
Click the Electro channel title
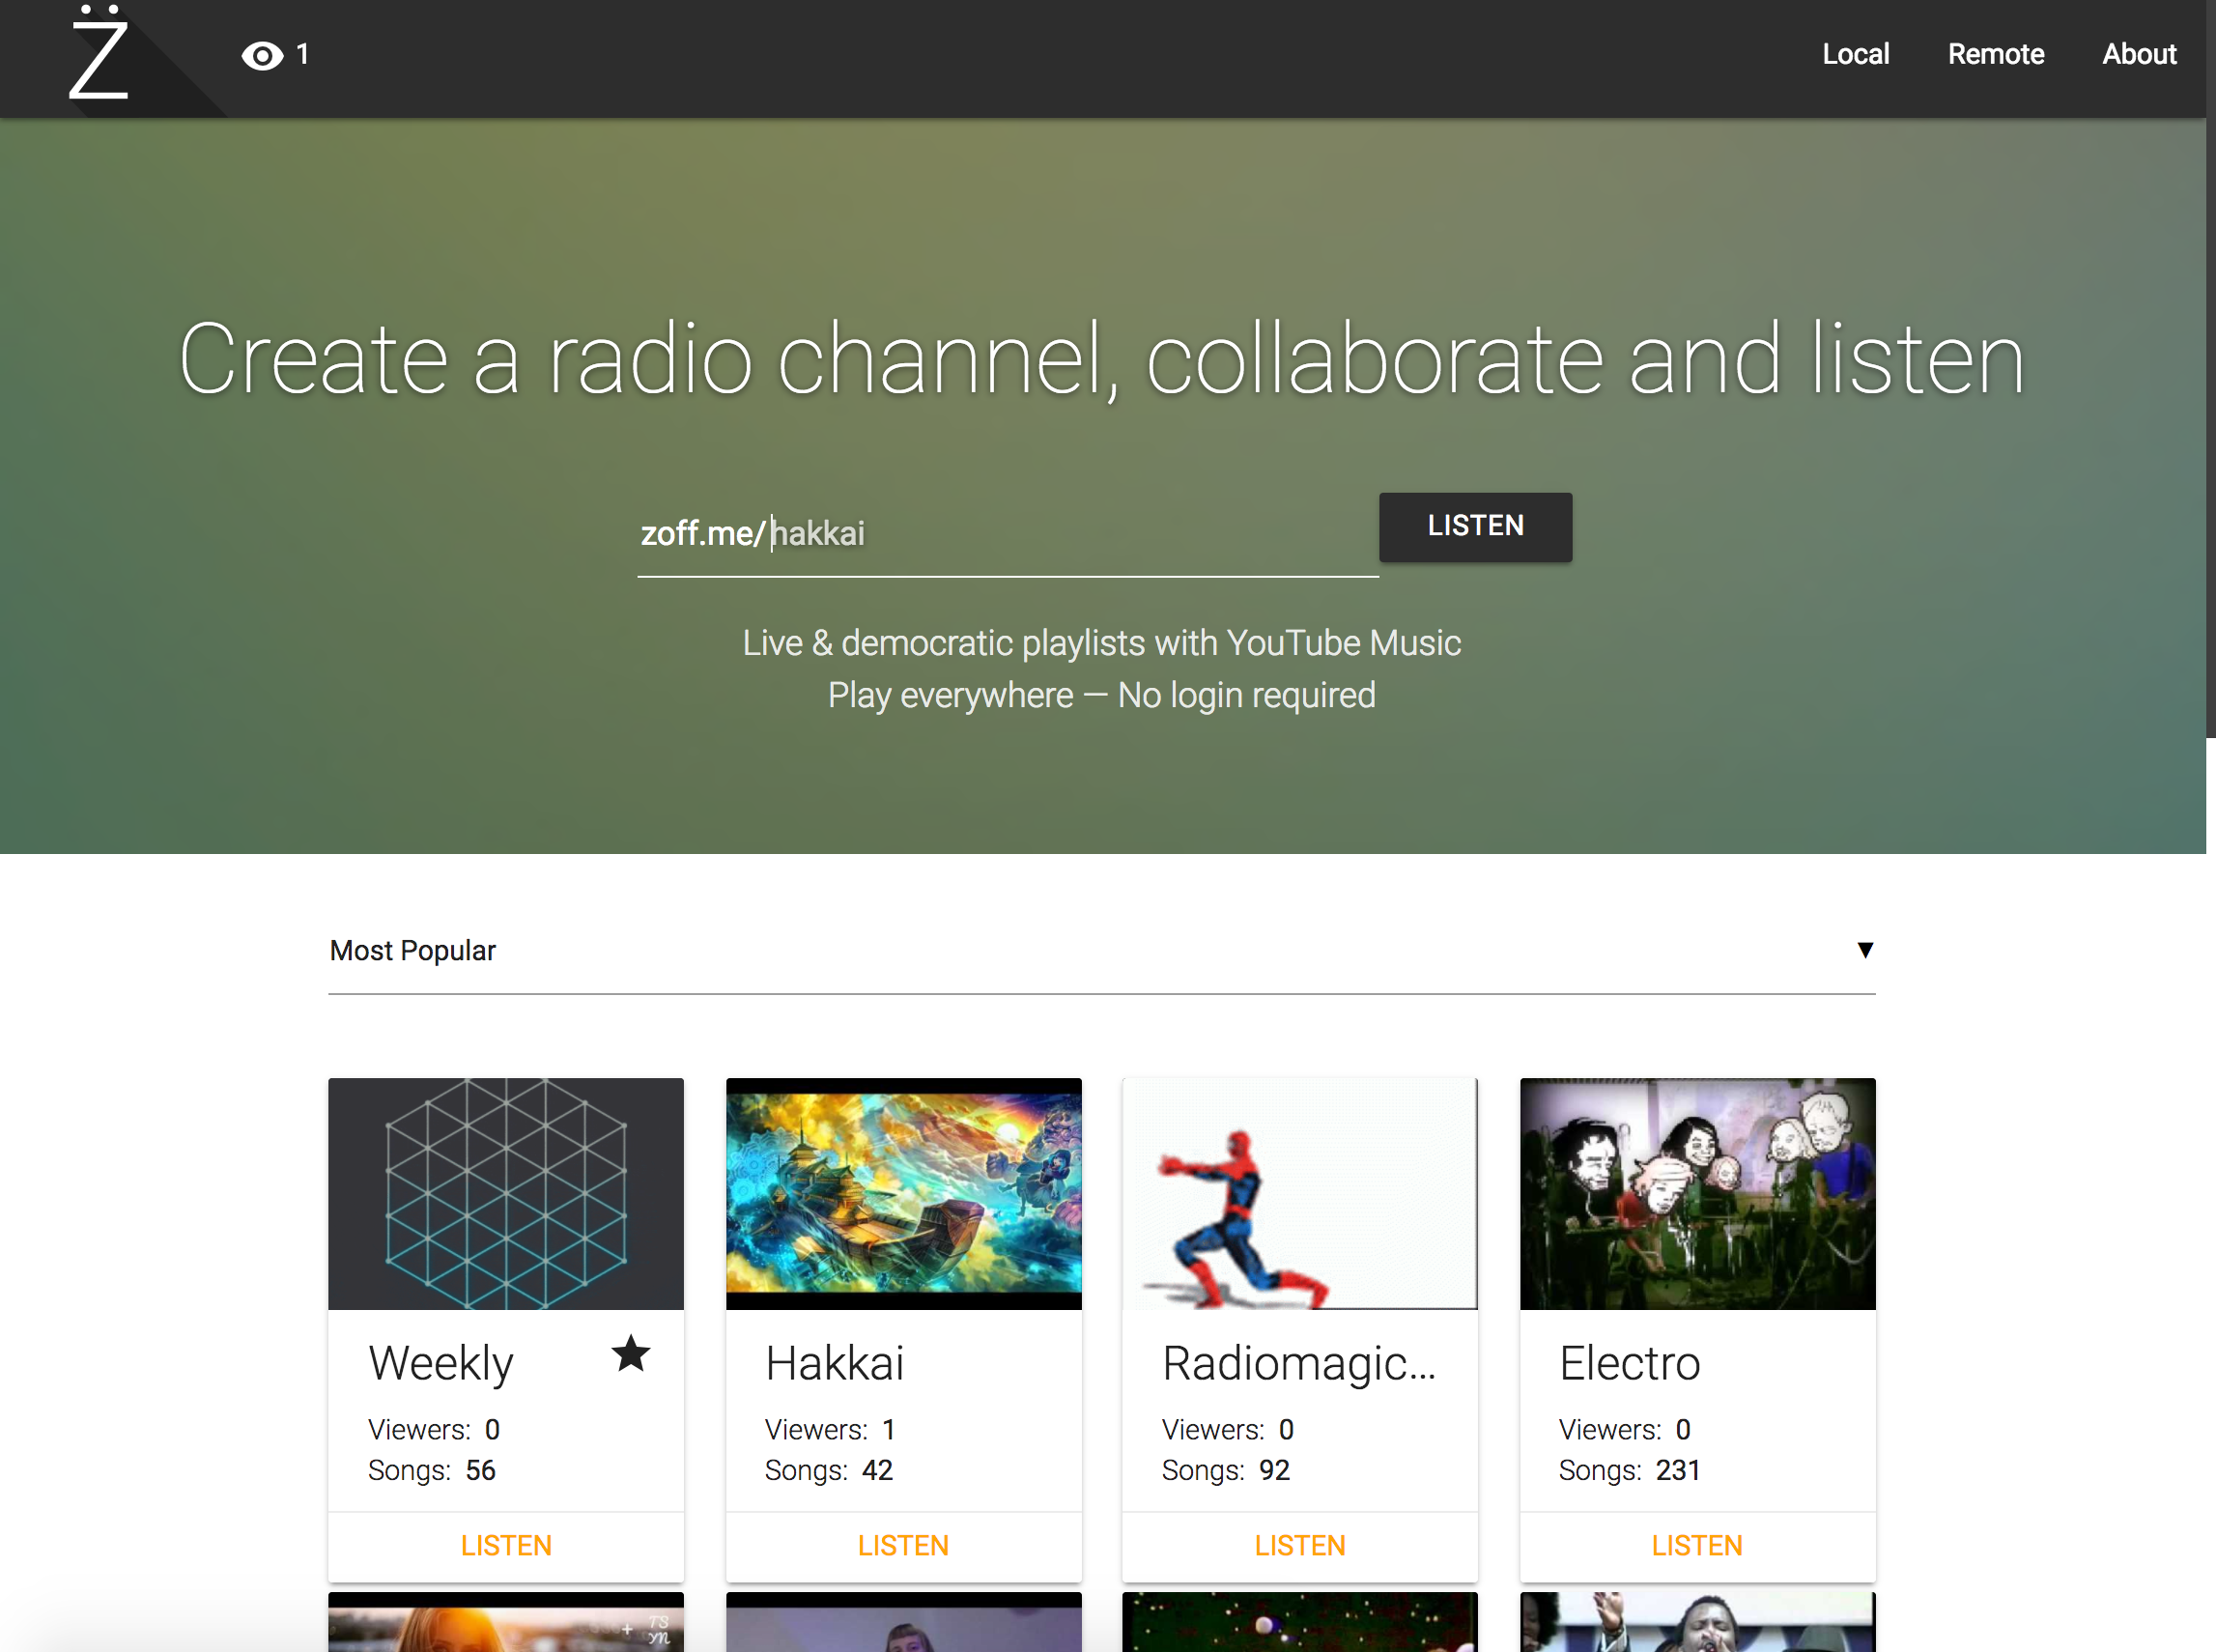[x=1629, y=1363]
